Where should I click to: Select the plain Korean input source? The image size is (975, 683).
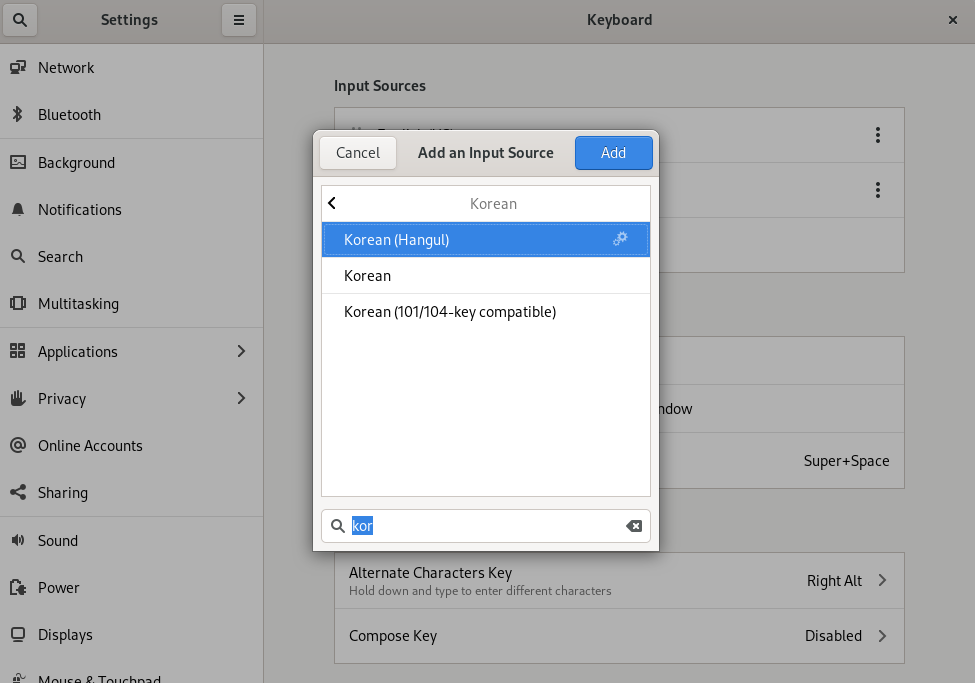[368, 276]
